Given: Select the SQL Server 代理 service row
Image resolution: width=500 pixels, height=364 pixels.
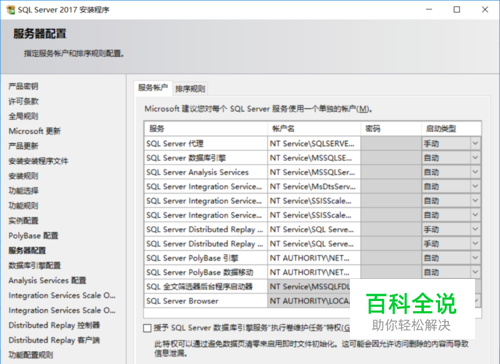Looking at the screenshot, I should 206,144.
